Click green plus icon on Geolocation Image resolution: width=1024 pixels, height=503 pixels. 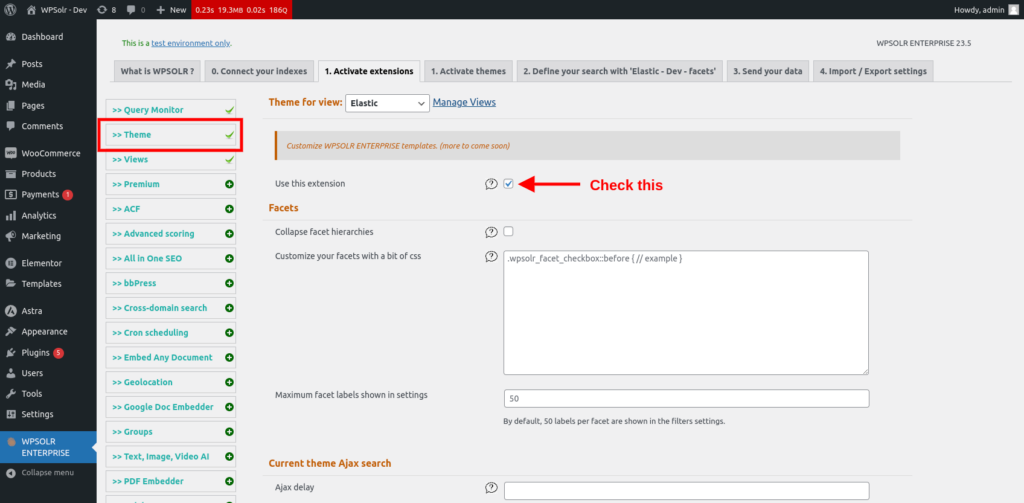coord(229,382)
